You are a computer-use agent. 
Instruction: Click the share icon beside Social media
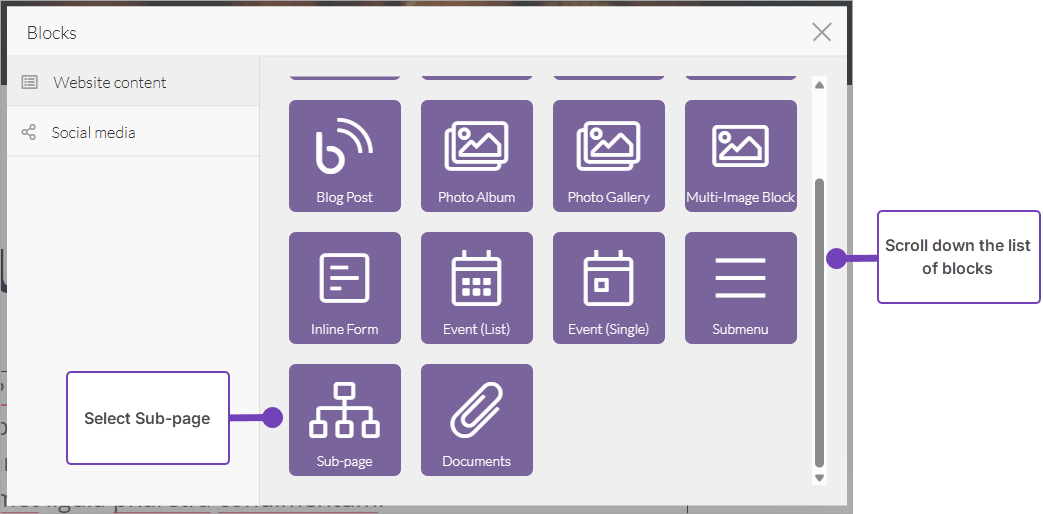pyautogui.click(x=29, y=133)
